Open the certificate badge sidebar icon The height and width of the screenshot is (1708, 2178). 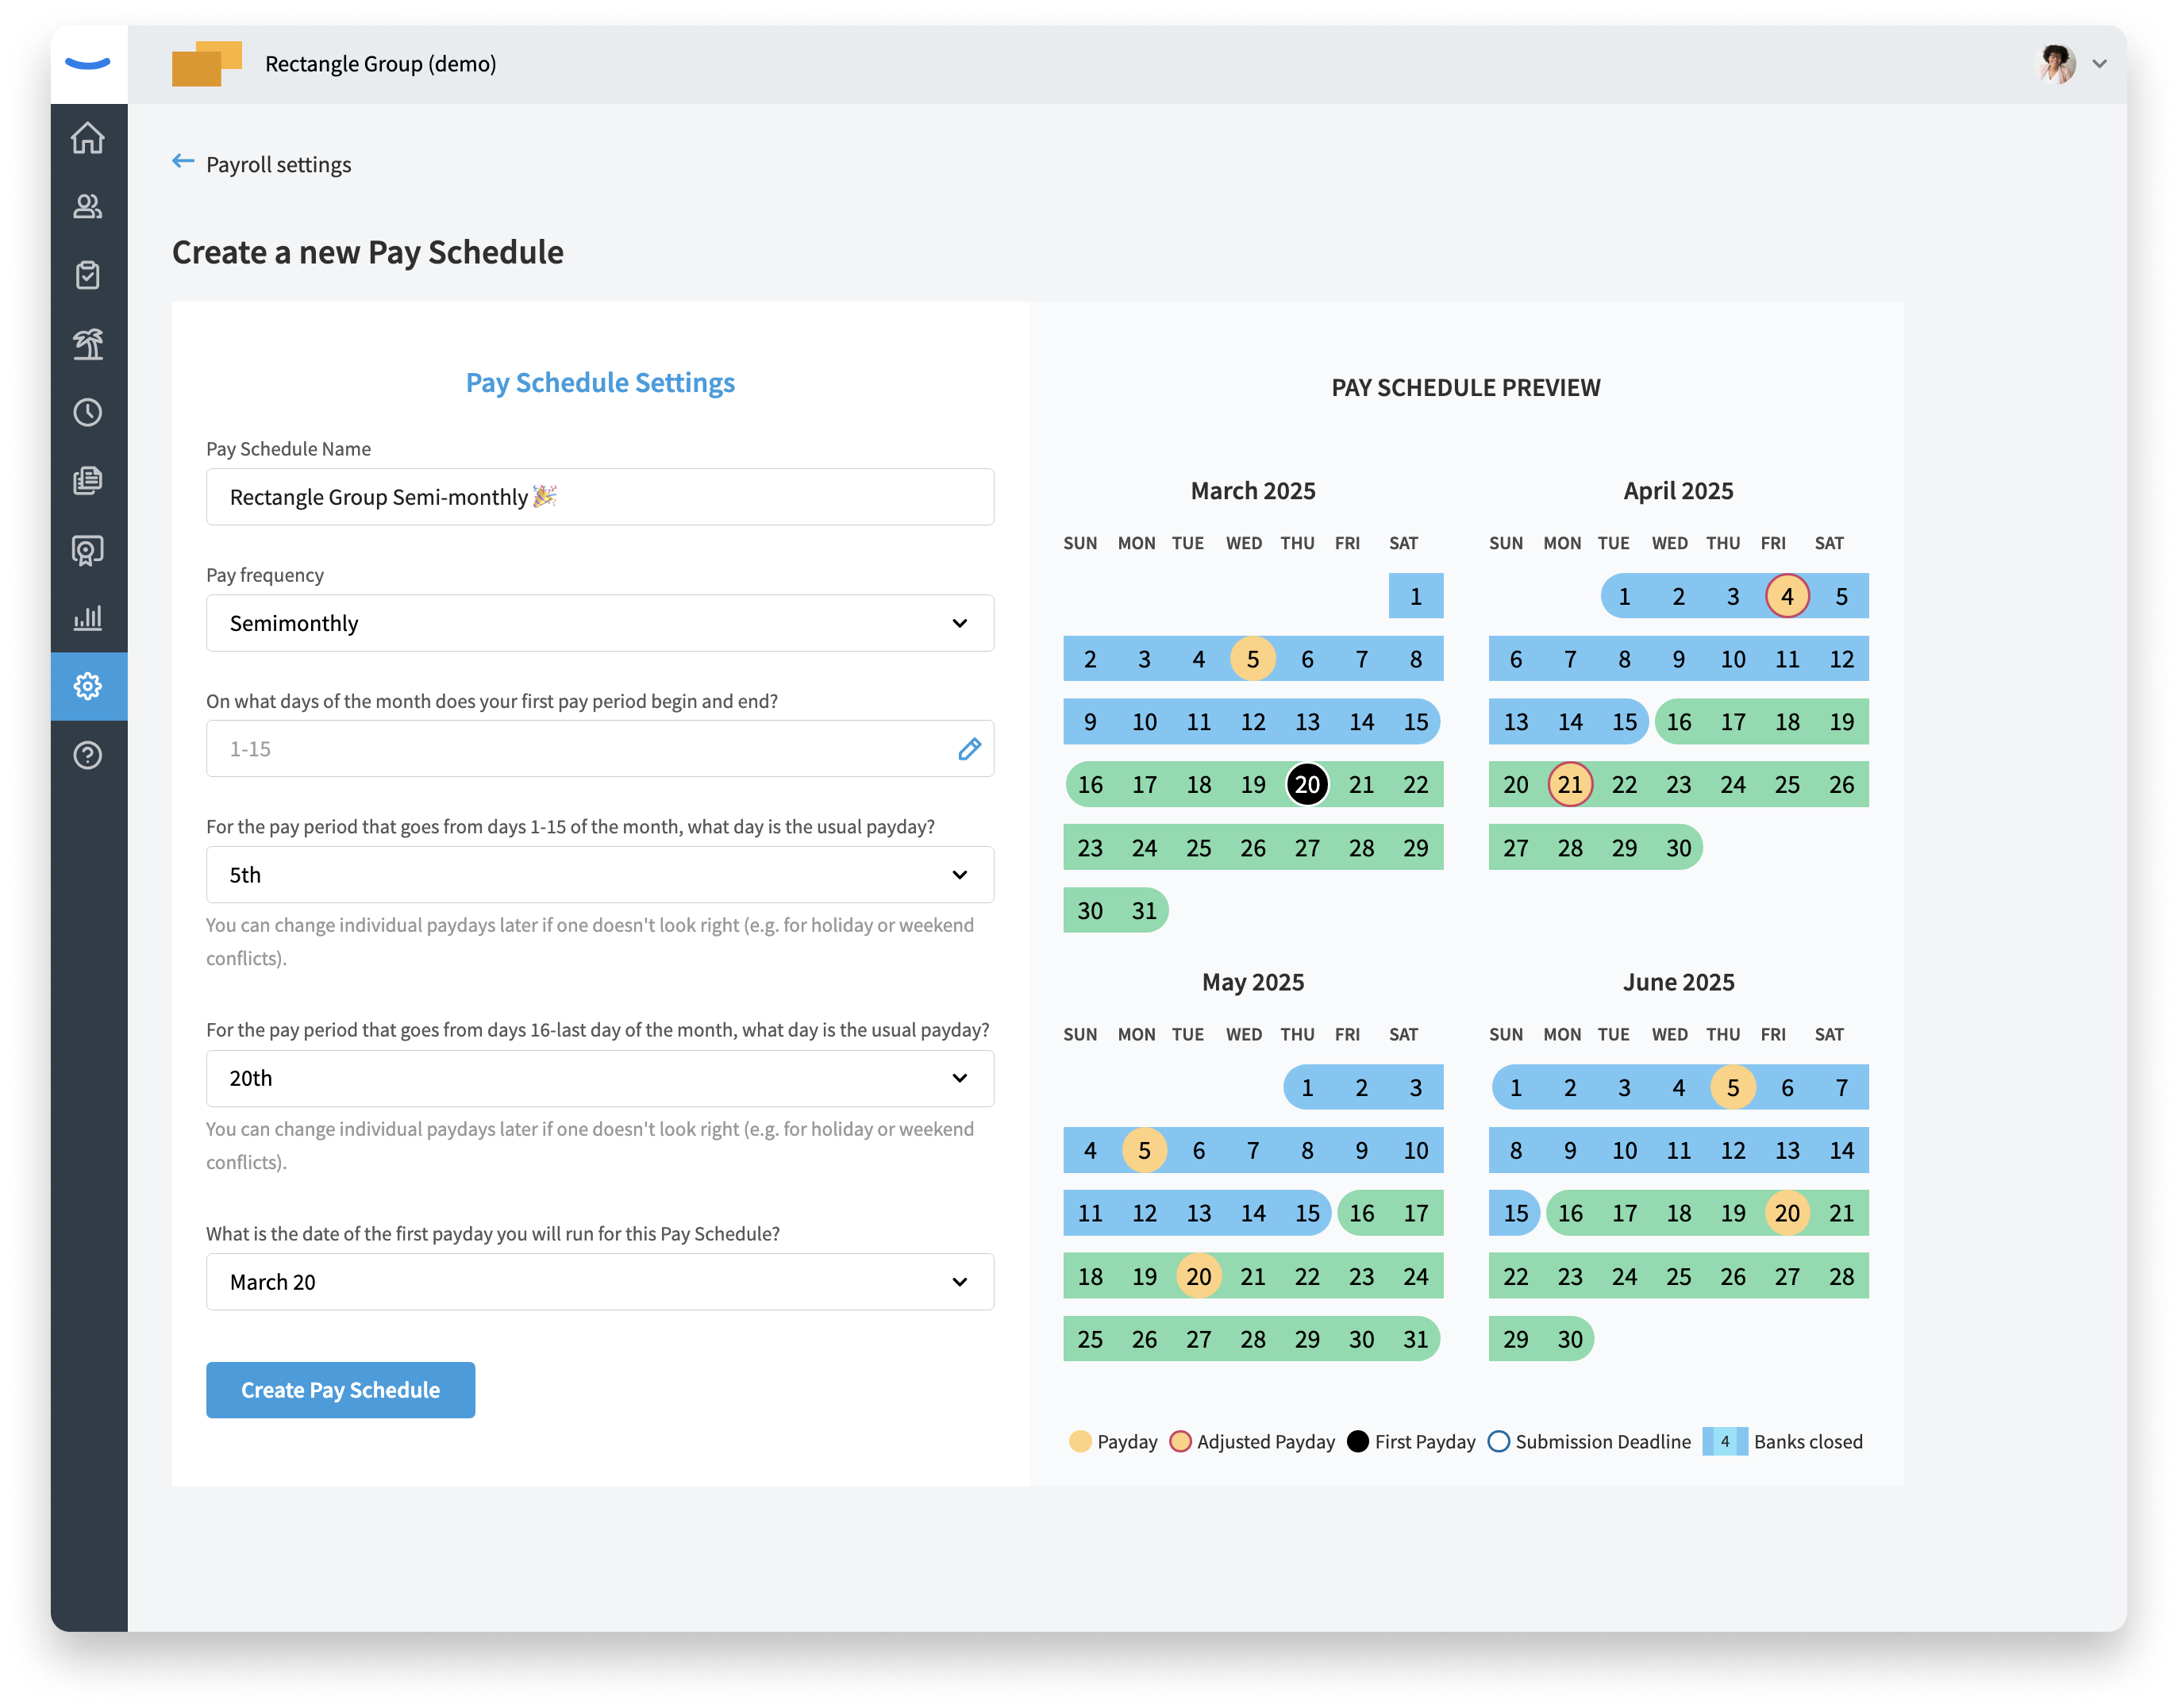[x=88, y=550]
